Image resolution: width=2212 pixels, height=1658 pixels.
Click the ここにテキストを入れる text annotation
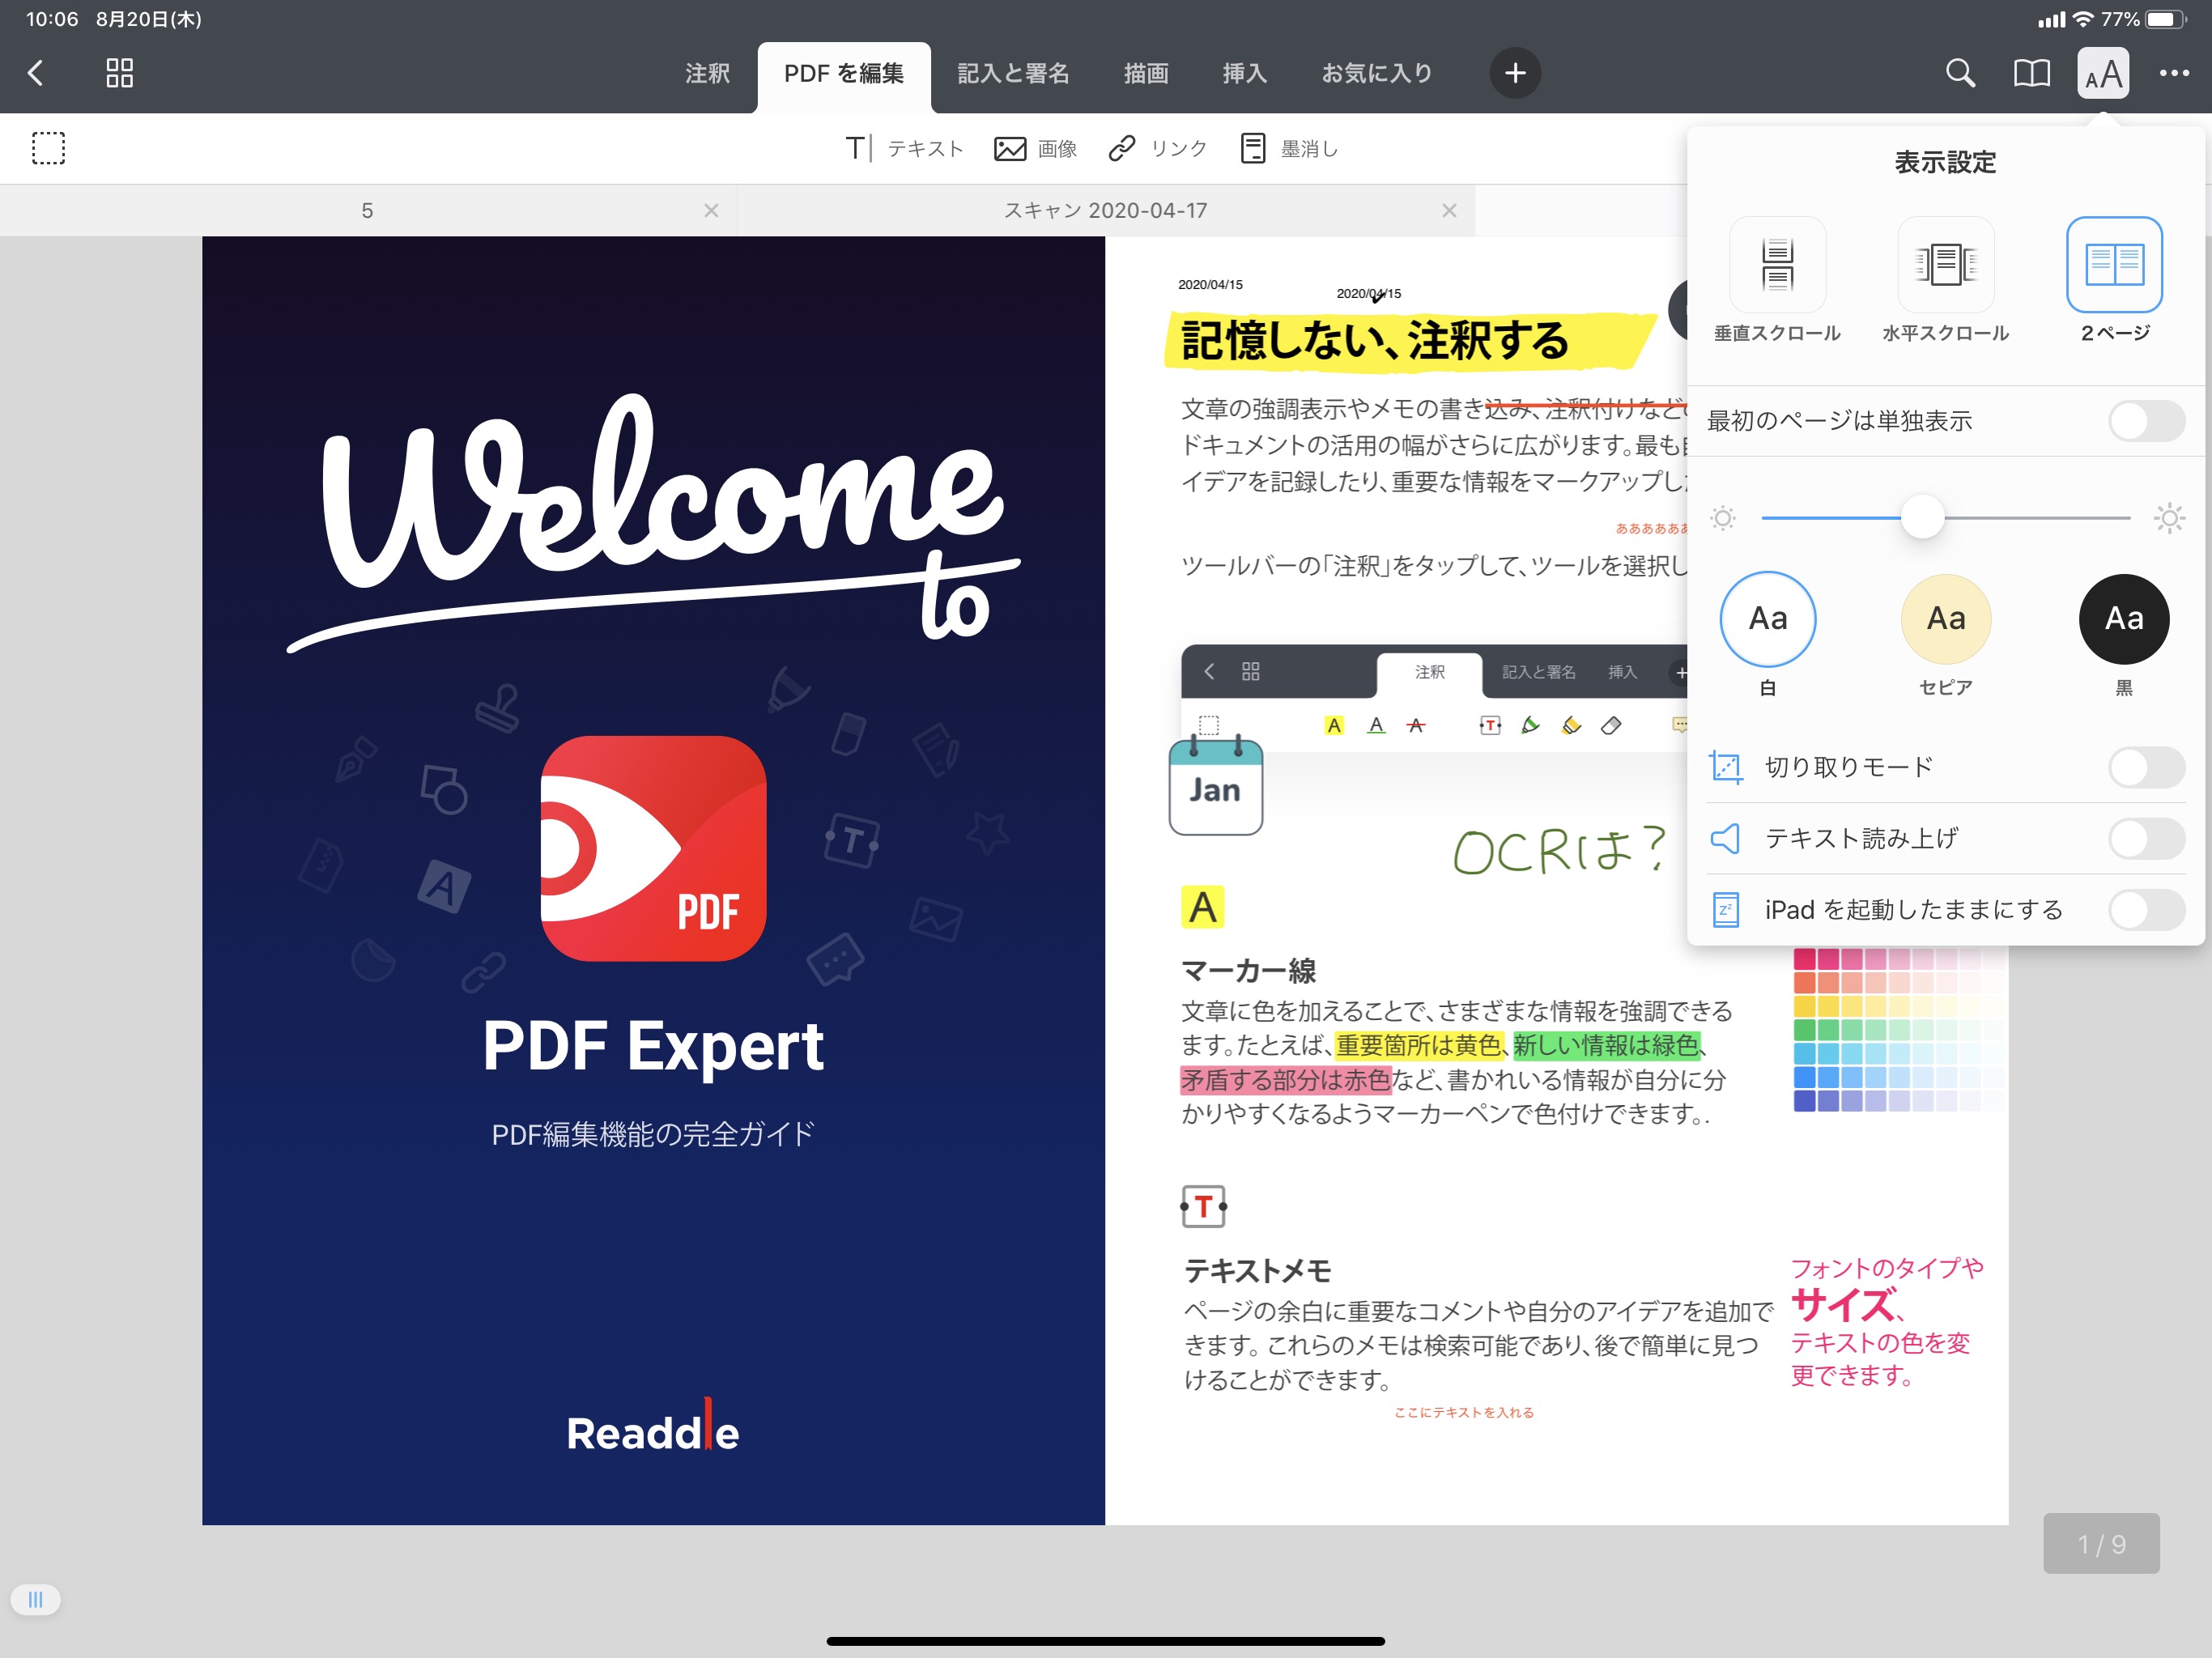pyautogui.click(x=1464, y=1412)
